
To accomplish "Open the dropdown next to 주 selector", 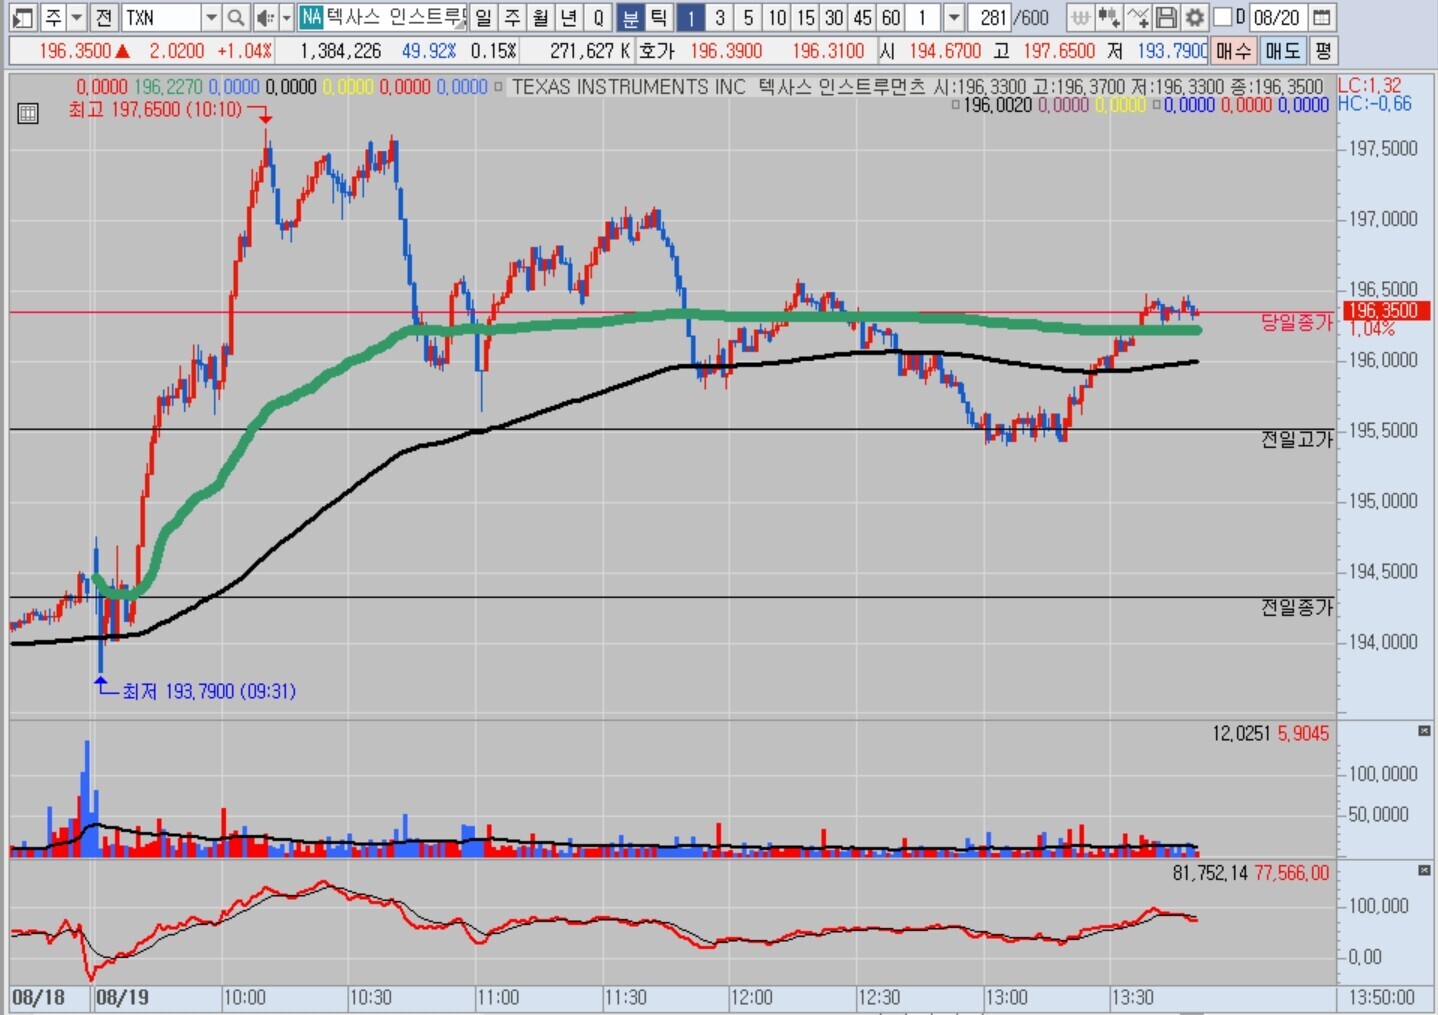I will tap(76, 17).
